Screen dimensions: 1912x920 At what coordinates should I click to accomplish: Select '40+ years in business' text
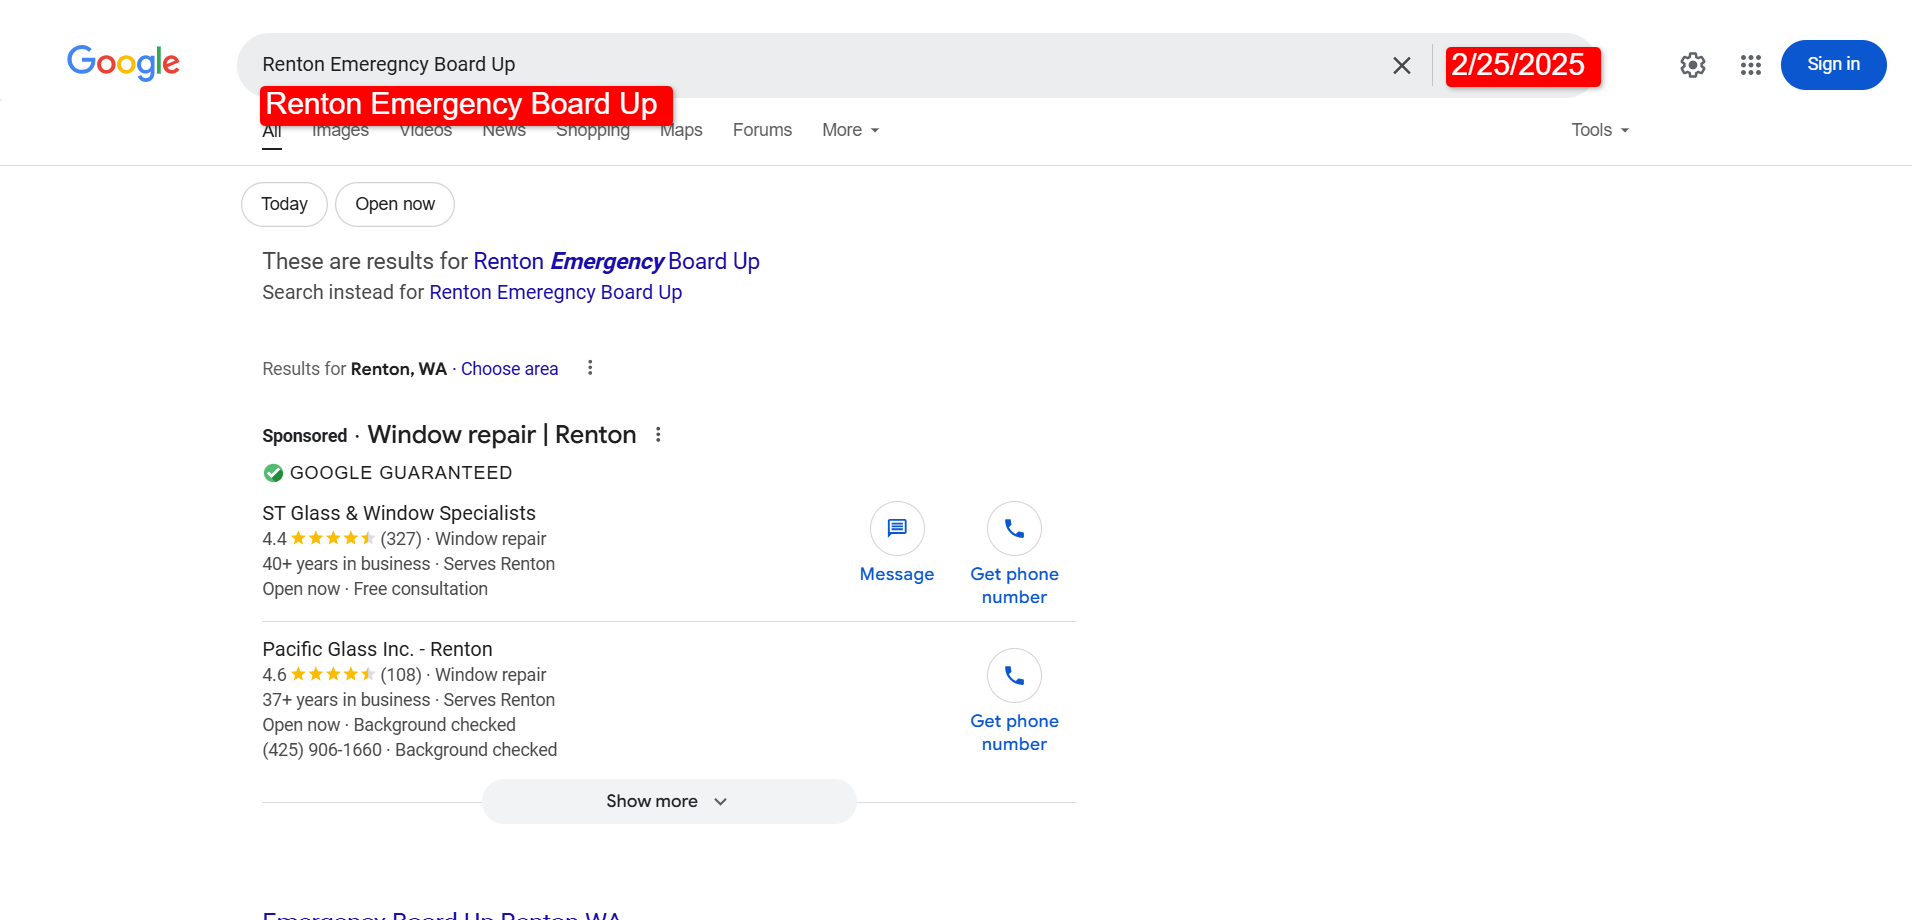tap(346, 564)
